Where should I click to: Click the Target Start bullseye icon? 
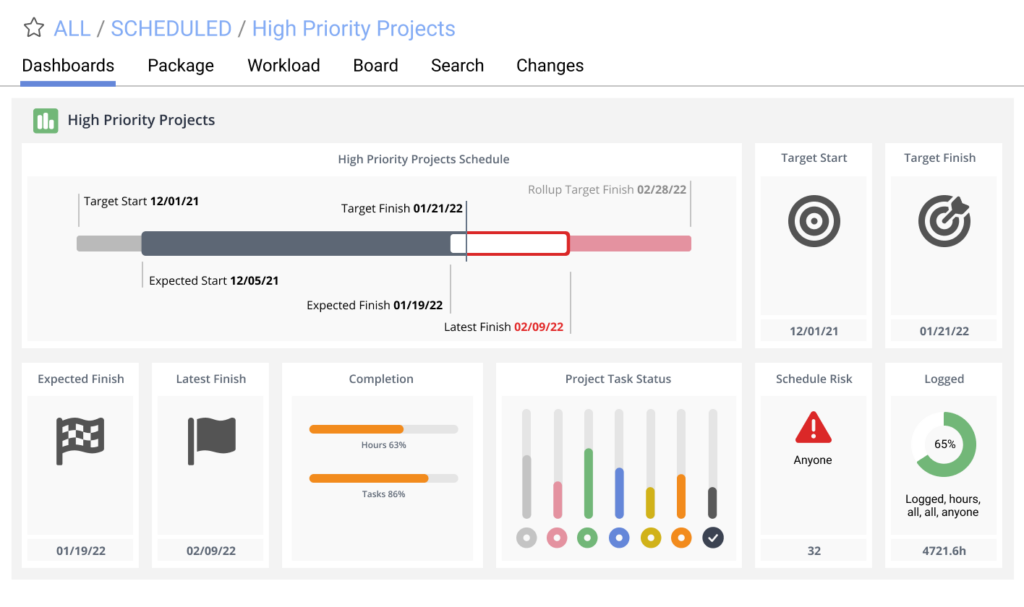814,221
